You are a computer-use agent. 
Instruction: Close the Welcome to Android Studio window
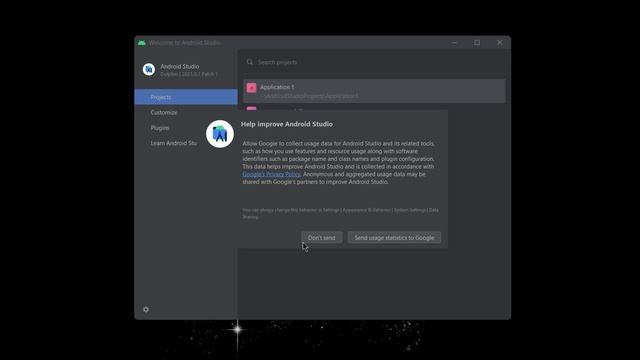500,42
